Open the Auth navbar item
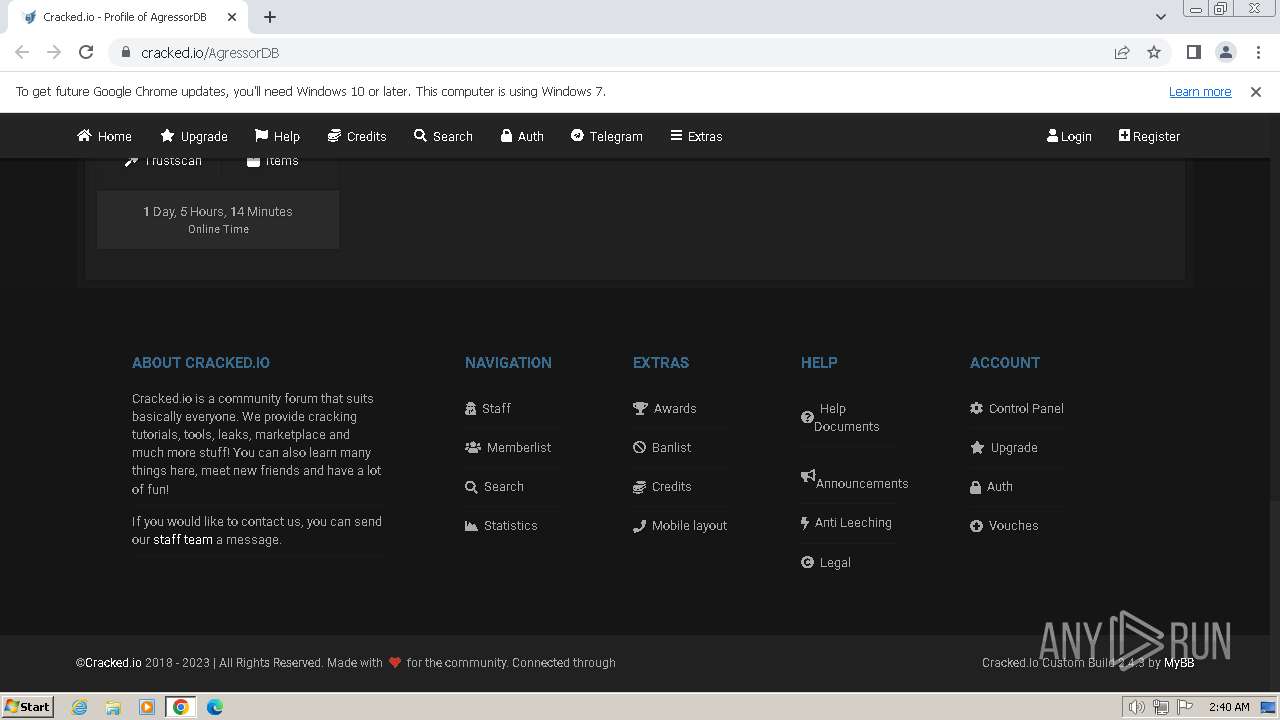Viewport: 1280px width, 720px height. [522, 136]
